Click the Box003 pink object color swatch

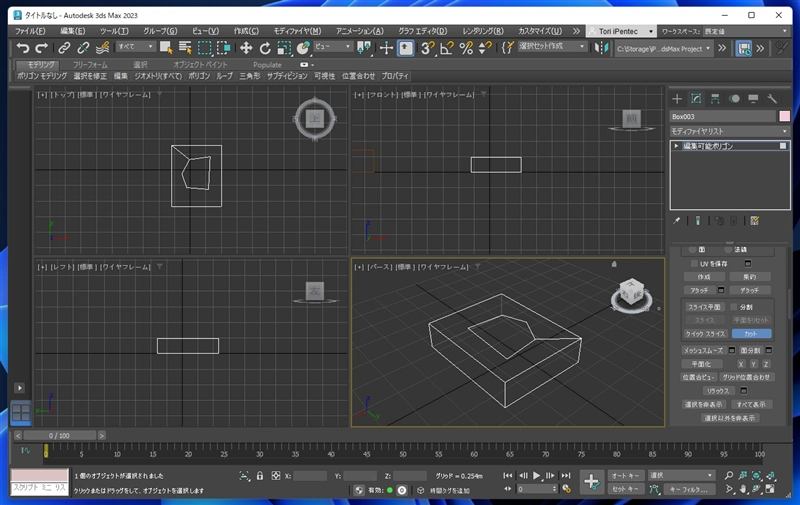[x=784, y=116]
